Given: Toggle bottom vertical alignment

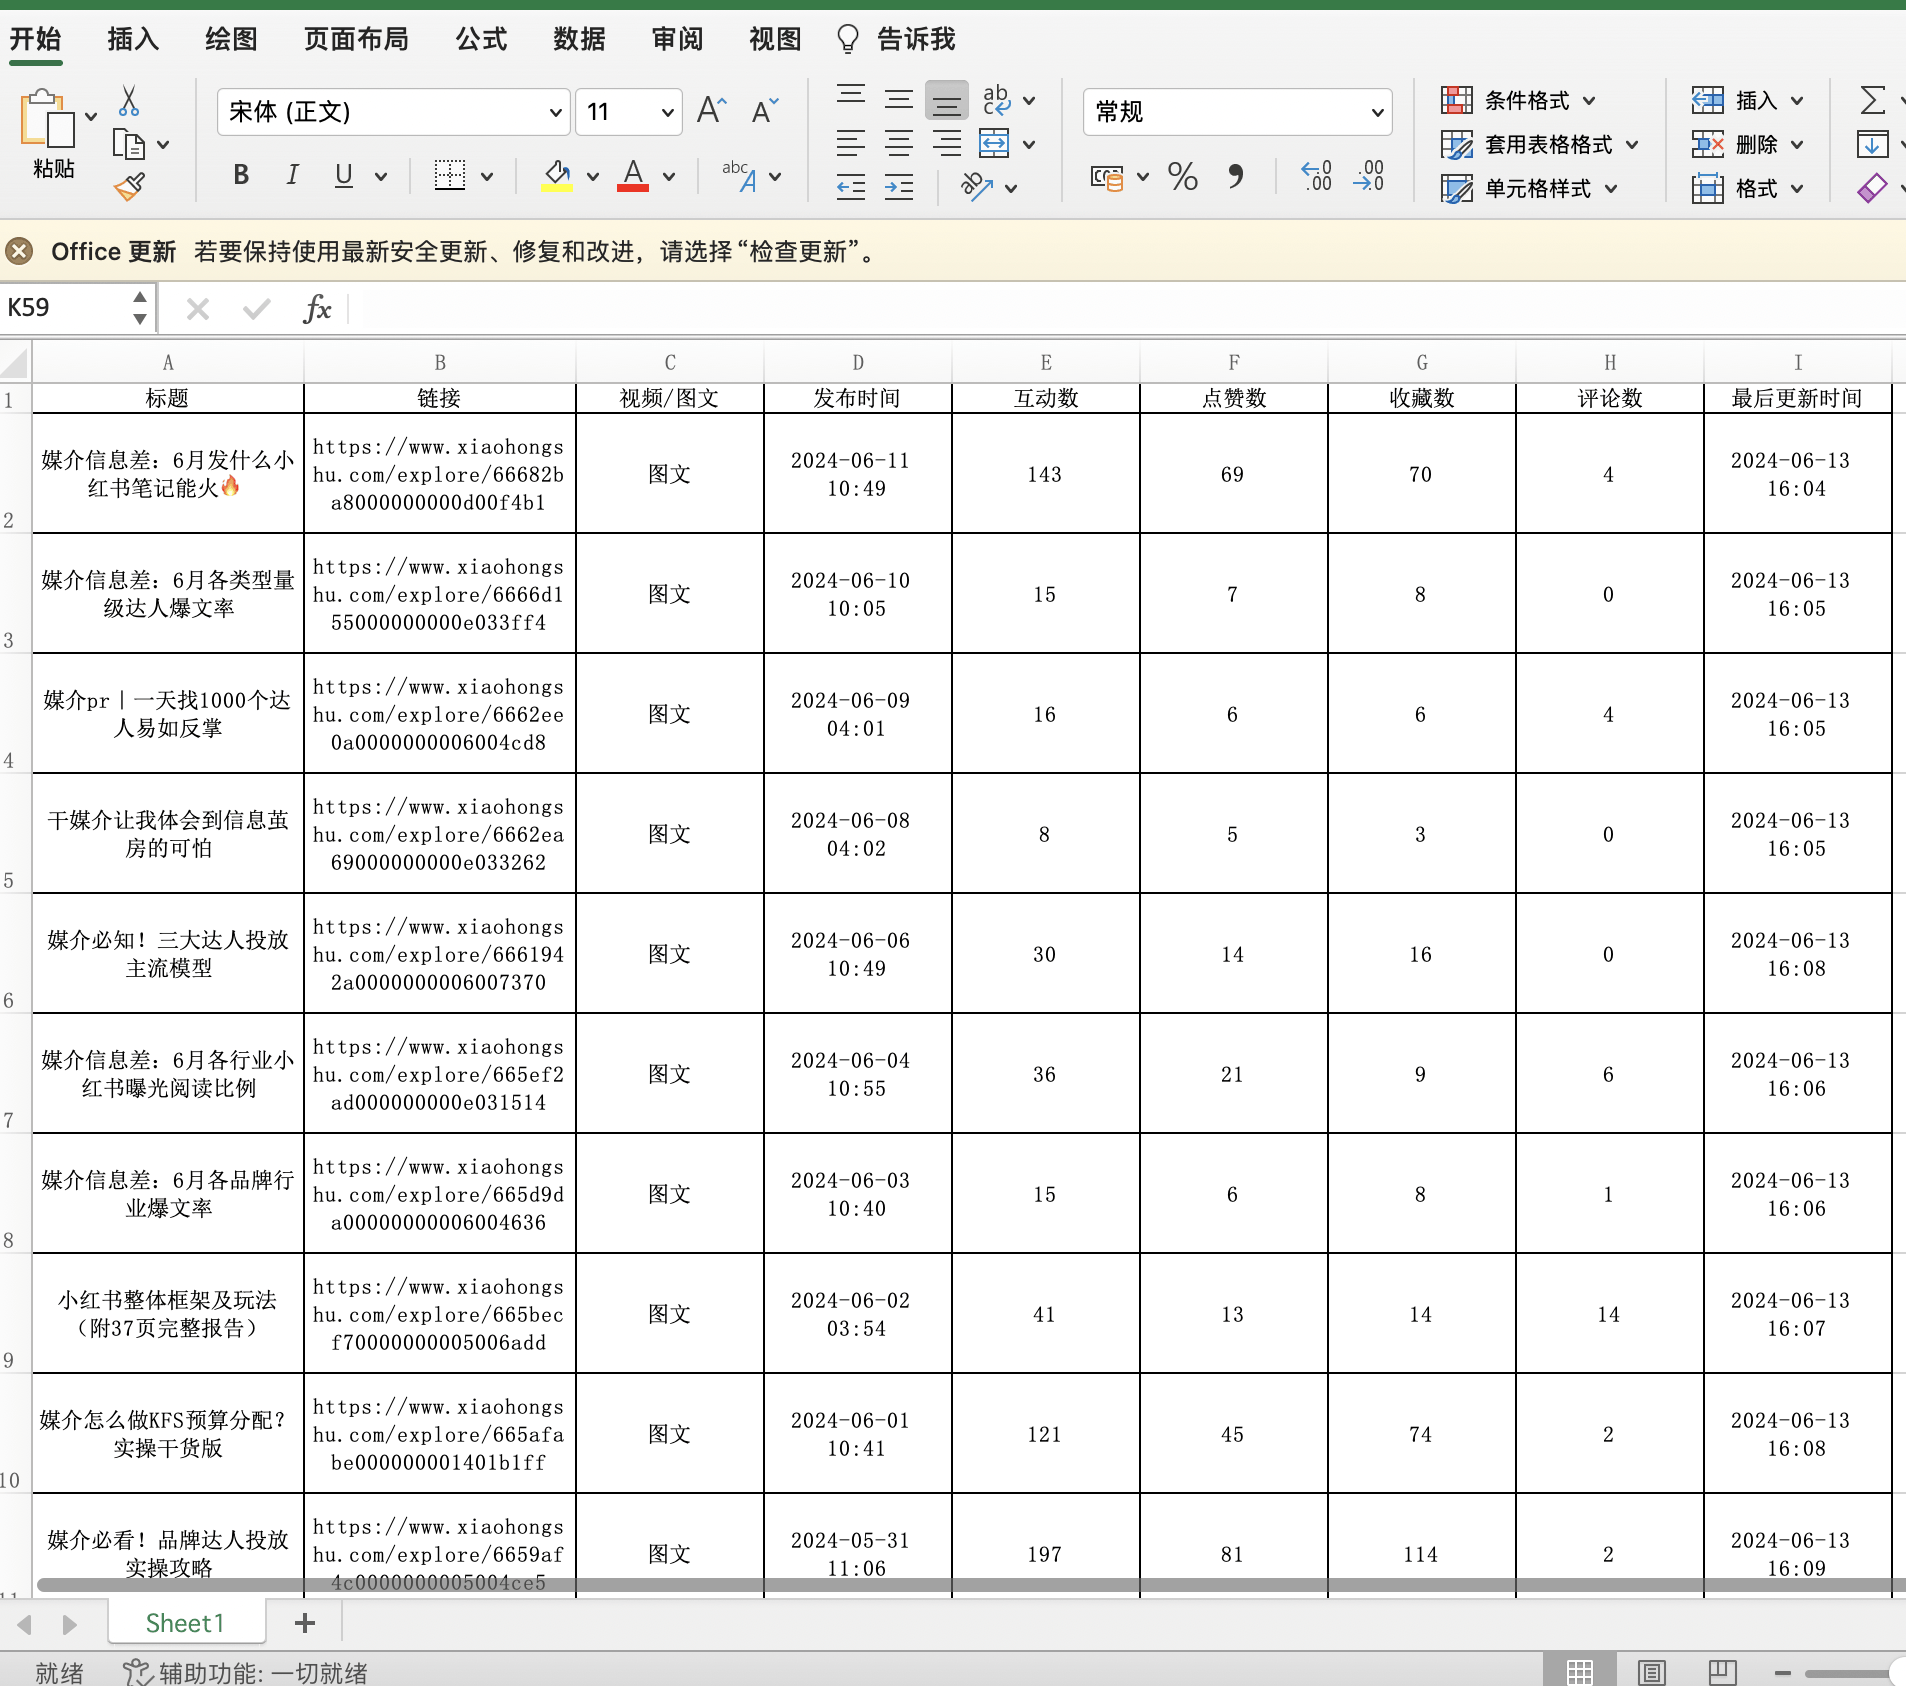Looking at the screenshot, I should pyautogui.click(x=946, y=100).
